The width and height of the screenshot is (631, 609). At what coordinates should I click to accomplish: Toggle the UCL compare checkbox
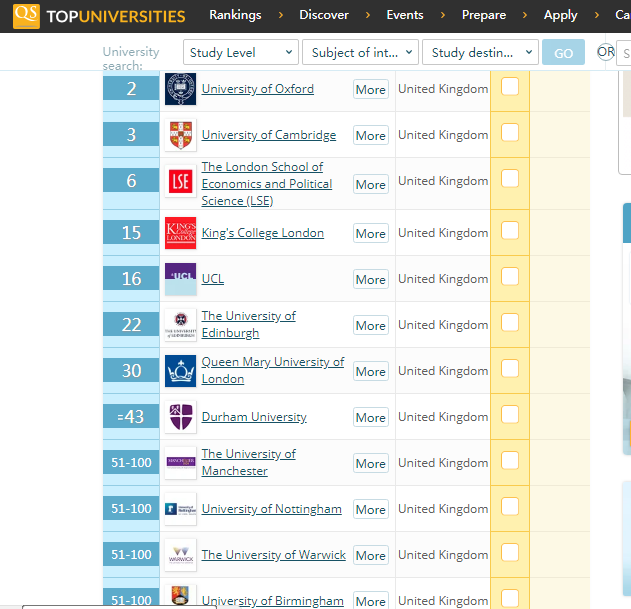click(510, 277)
